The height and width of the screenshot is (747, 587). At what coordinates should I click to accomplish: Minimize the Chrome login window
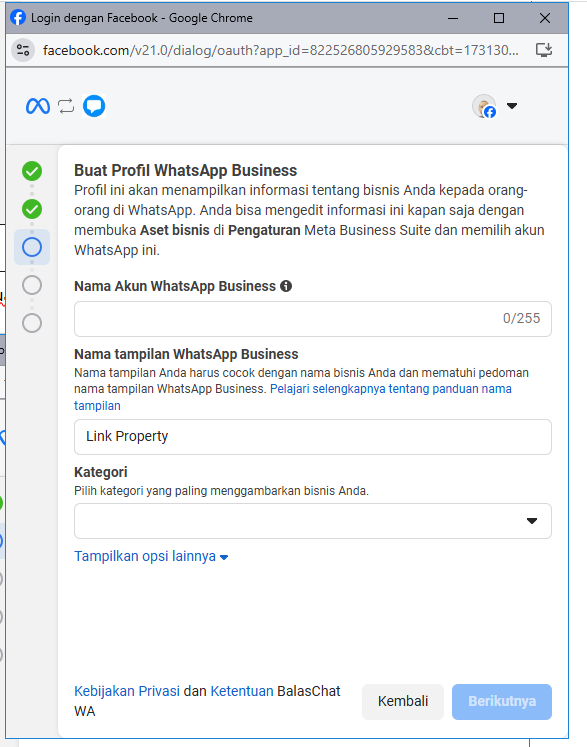tap(453, 18)
